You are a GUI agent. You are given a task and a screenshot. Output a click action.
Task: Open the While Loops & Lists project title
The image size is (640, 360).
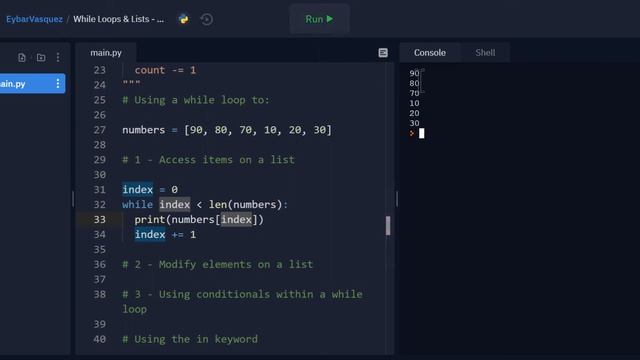(x=118, y=19)
